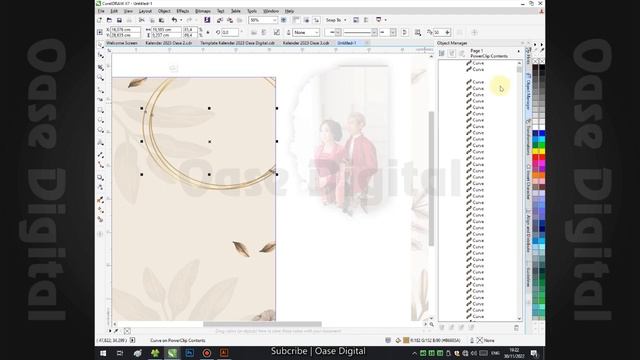
Task: Toggle the lock ratio button
Action: coord(208,32)
